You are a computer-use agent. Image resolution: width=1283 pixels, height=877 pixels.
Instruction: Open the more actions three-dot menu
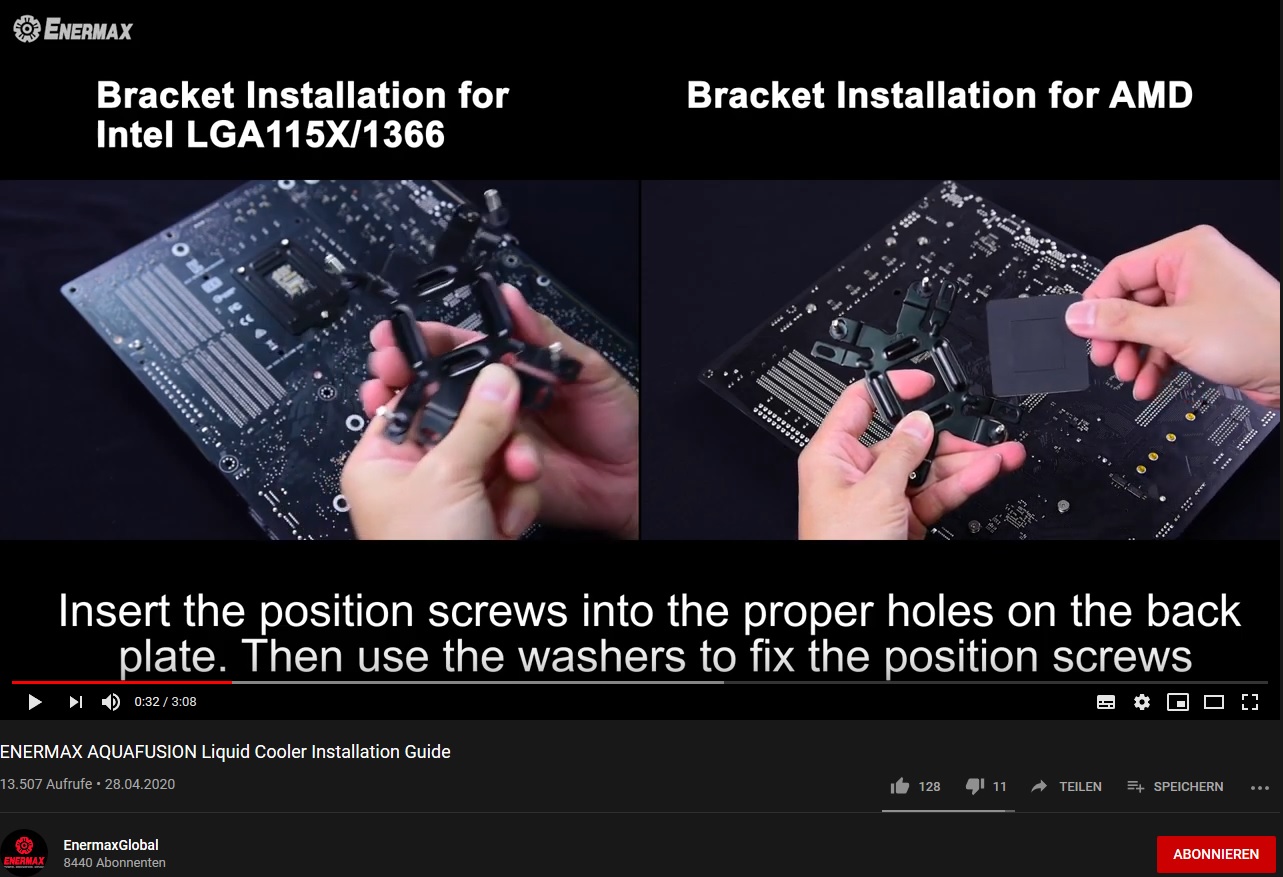tap(1260, 787)
